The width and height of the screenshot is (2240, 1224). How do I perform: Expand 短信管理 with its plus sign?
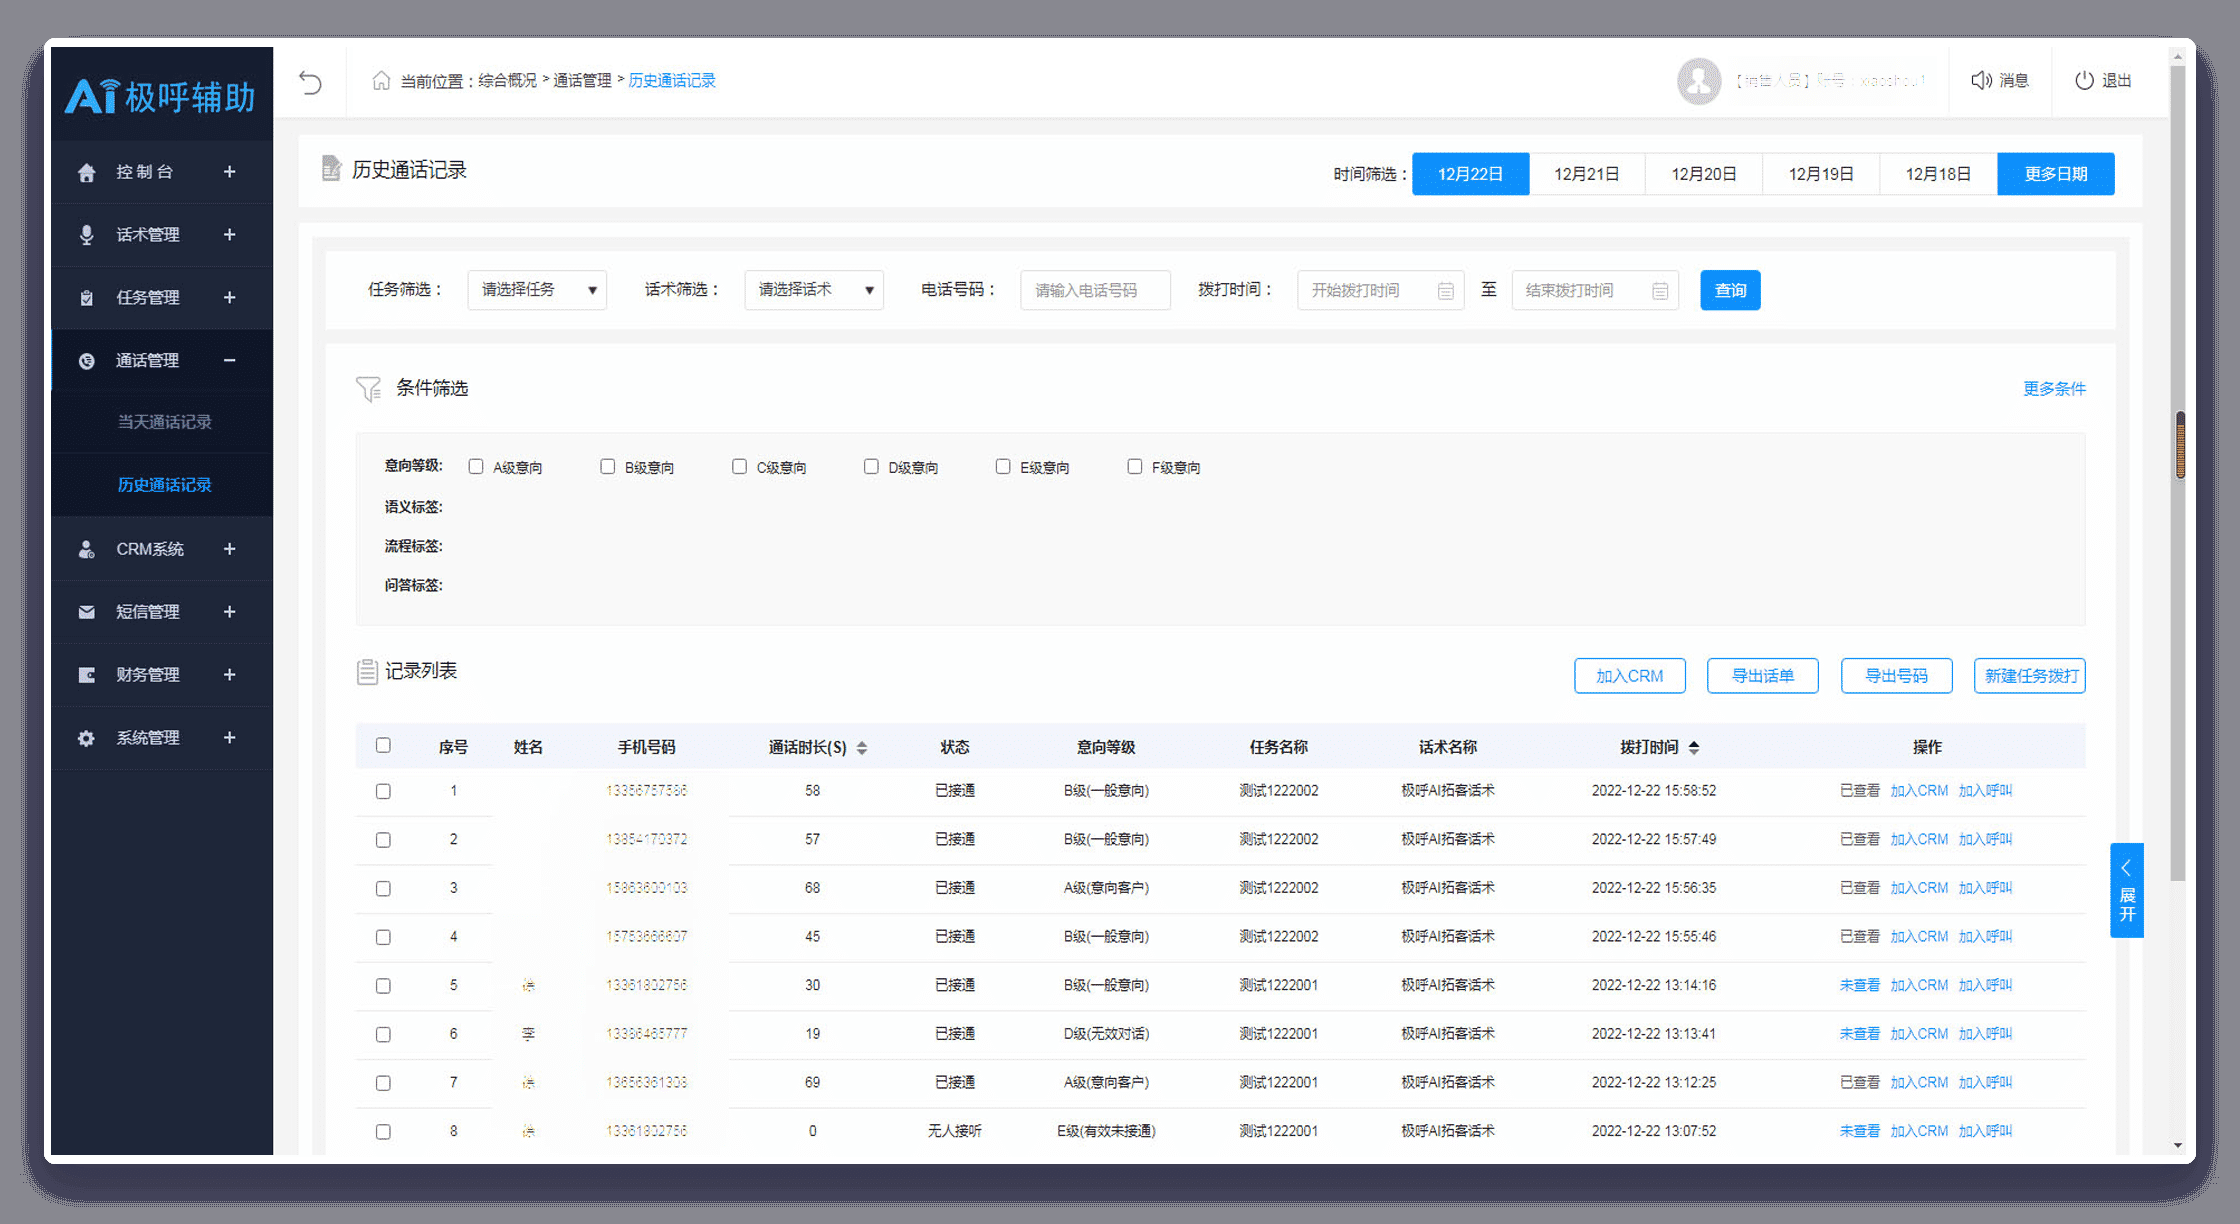(x=229, y=612)
